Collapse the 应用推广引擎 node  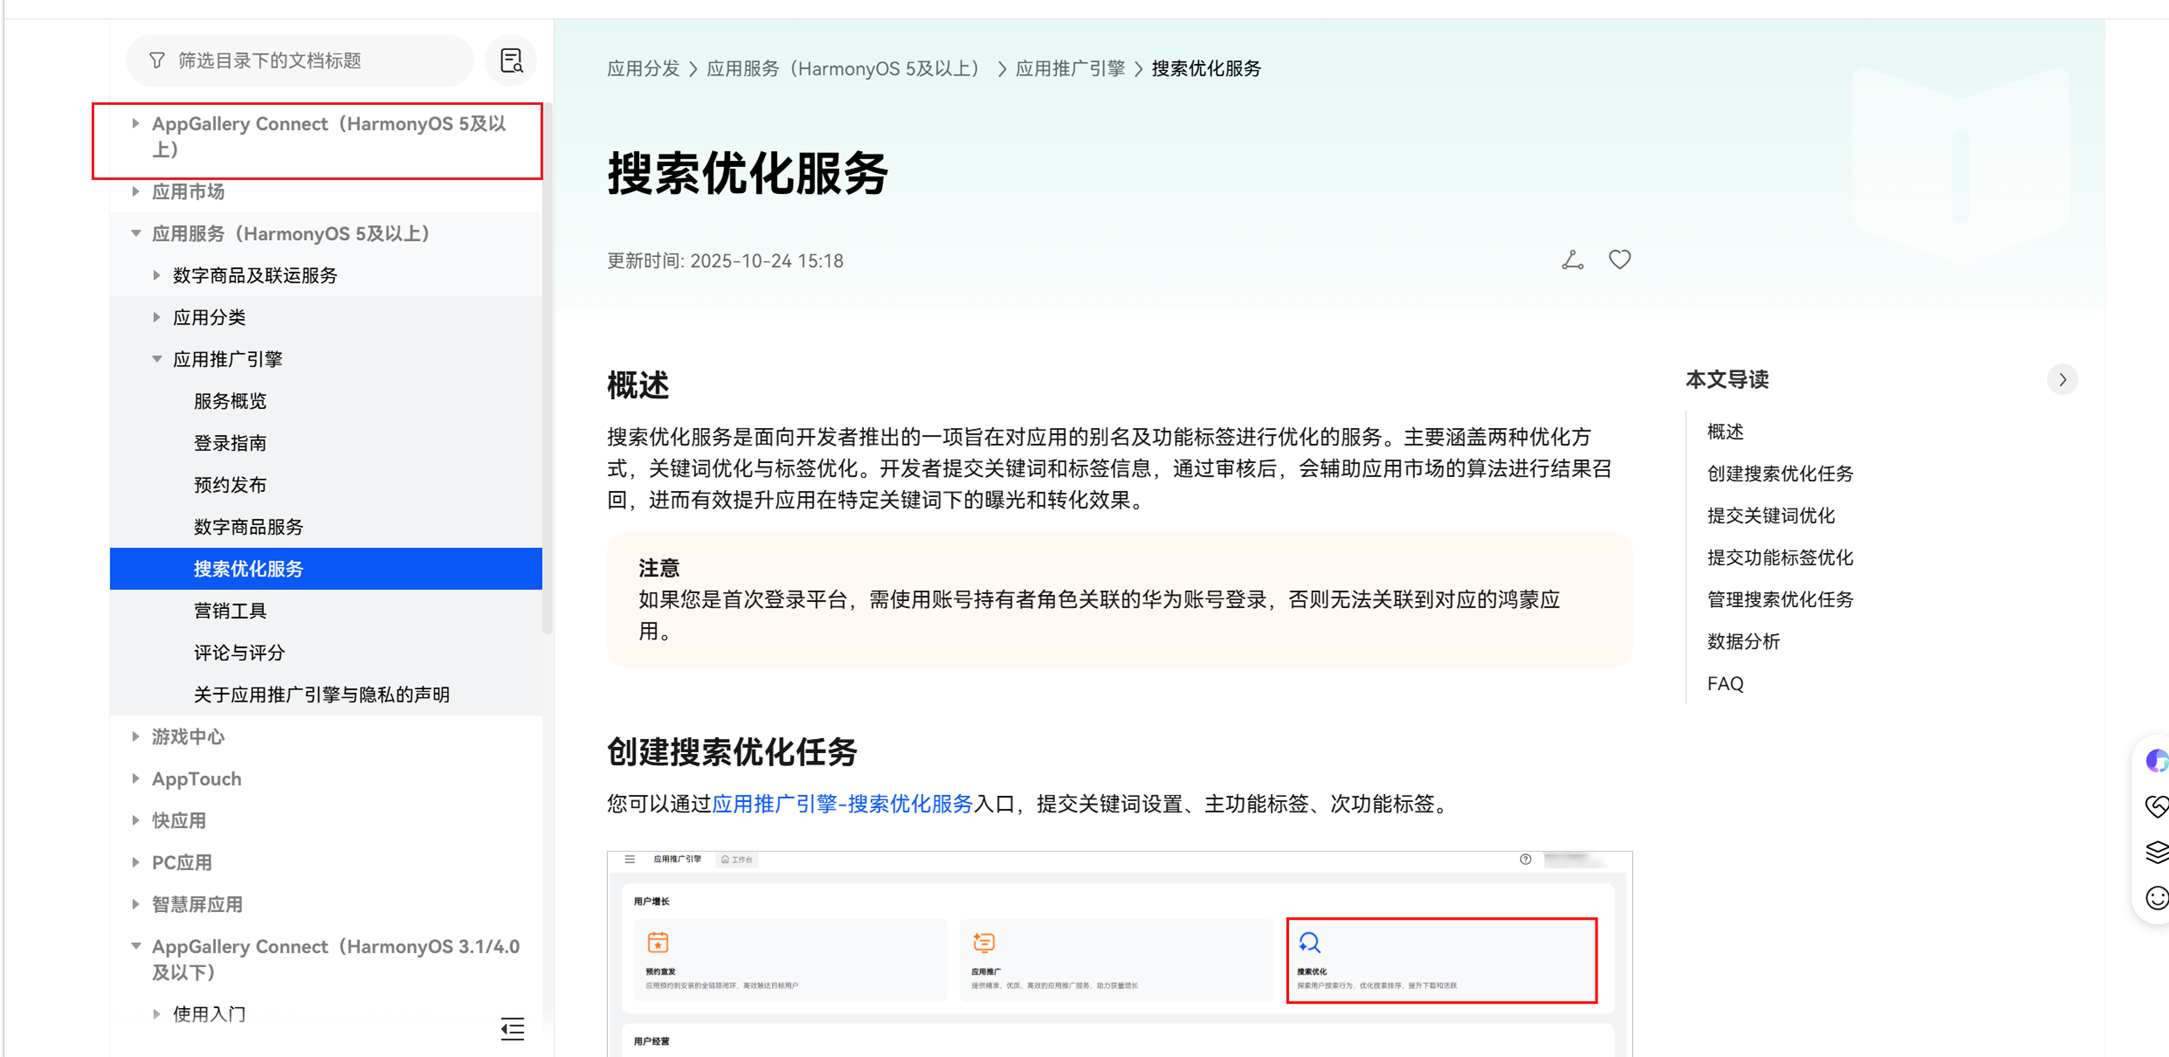[x=156, y=359]
